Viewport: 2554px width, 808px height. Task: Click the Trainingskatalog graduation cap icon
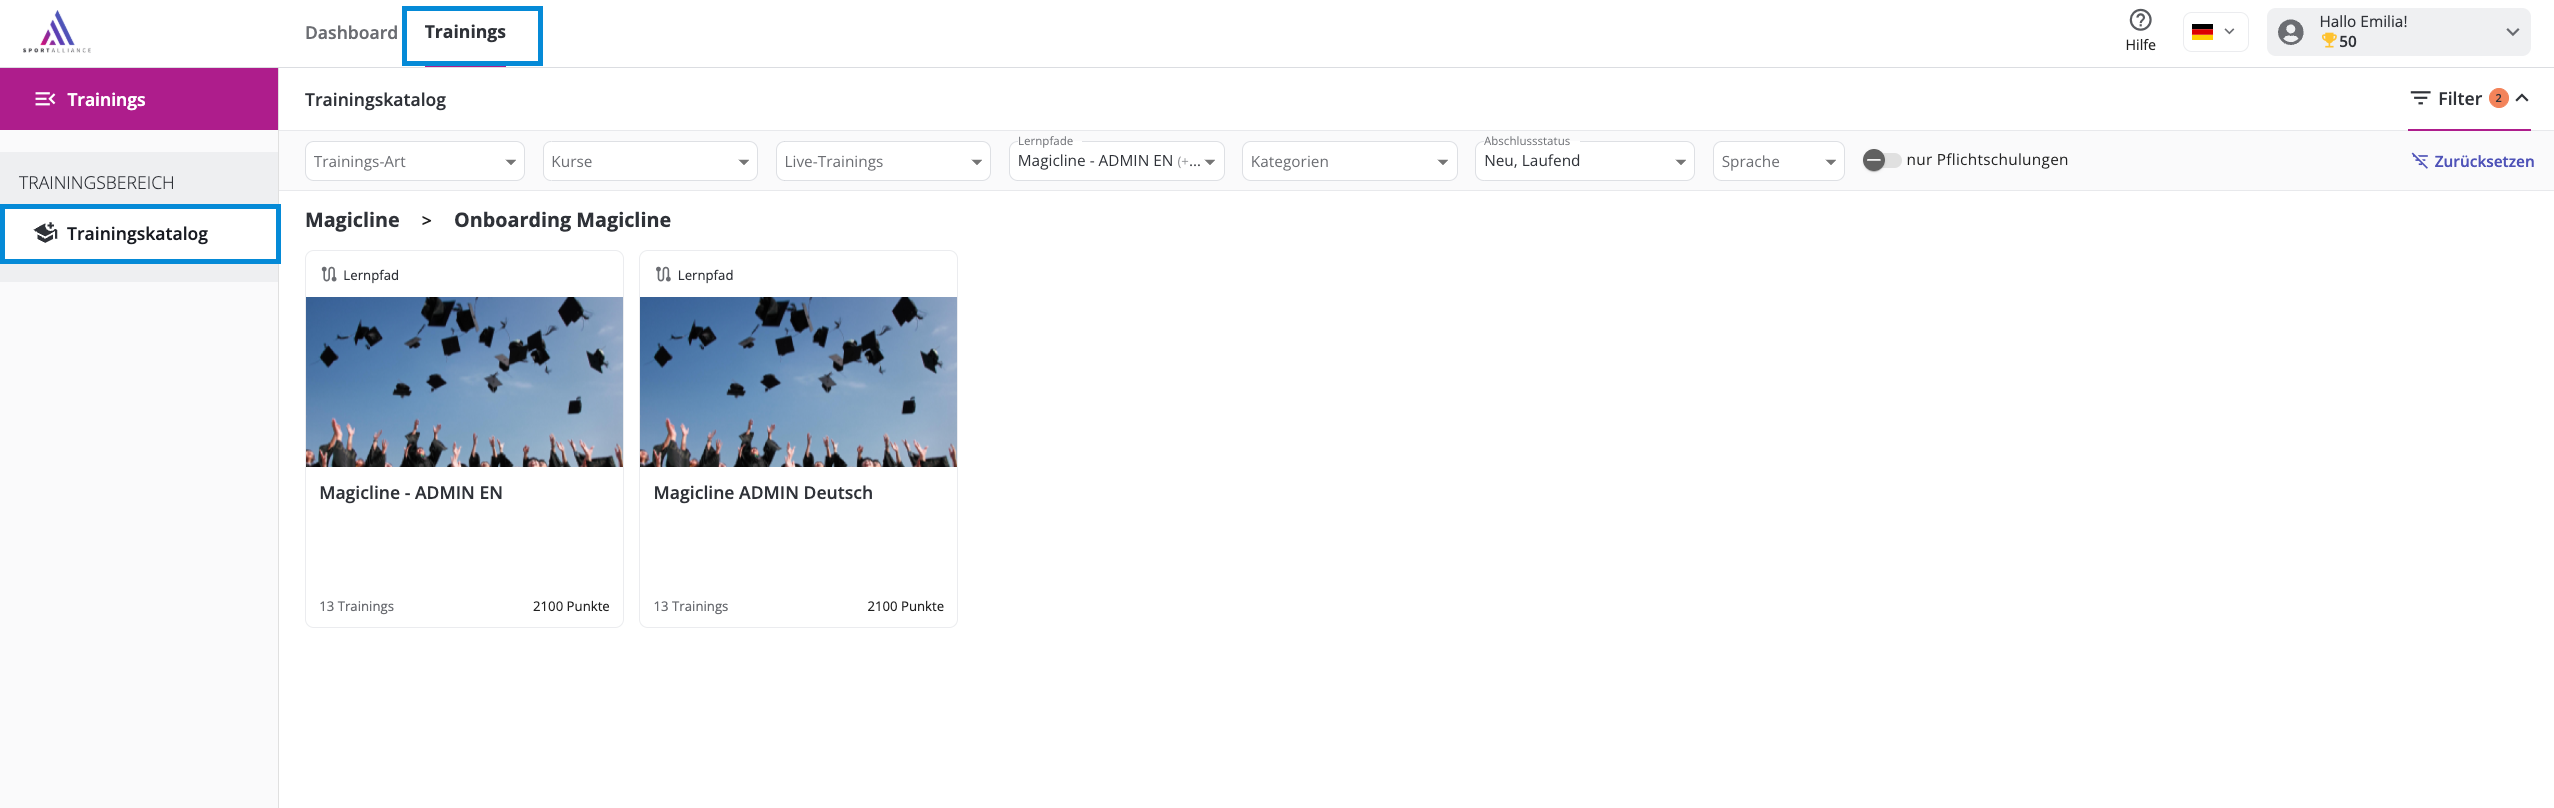point(46,233)
